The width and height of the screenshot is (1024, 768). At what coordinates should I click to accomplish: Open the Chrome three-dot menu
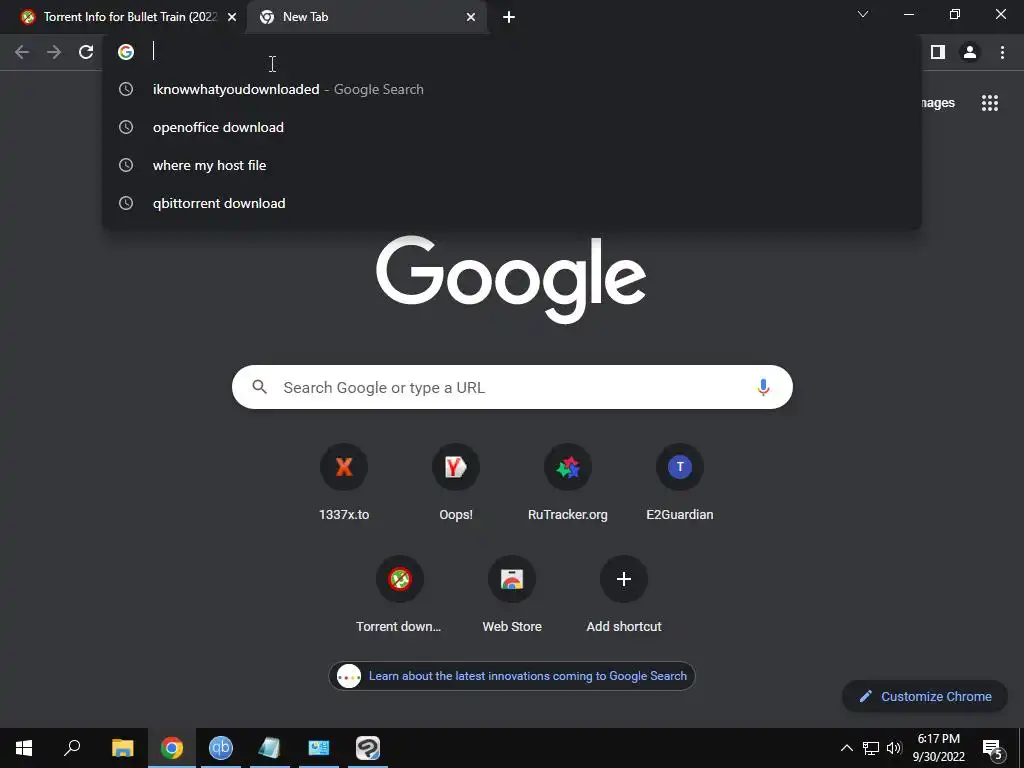point(1002,52)
